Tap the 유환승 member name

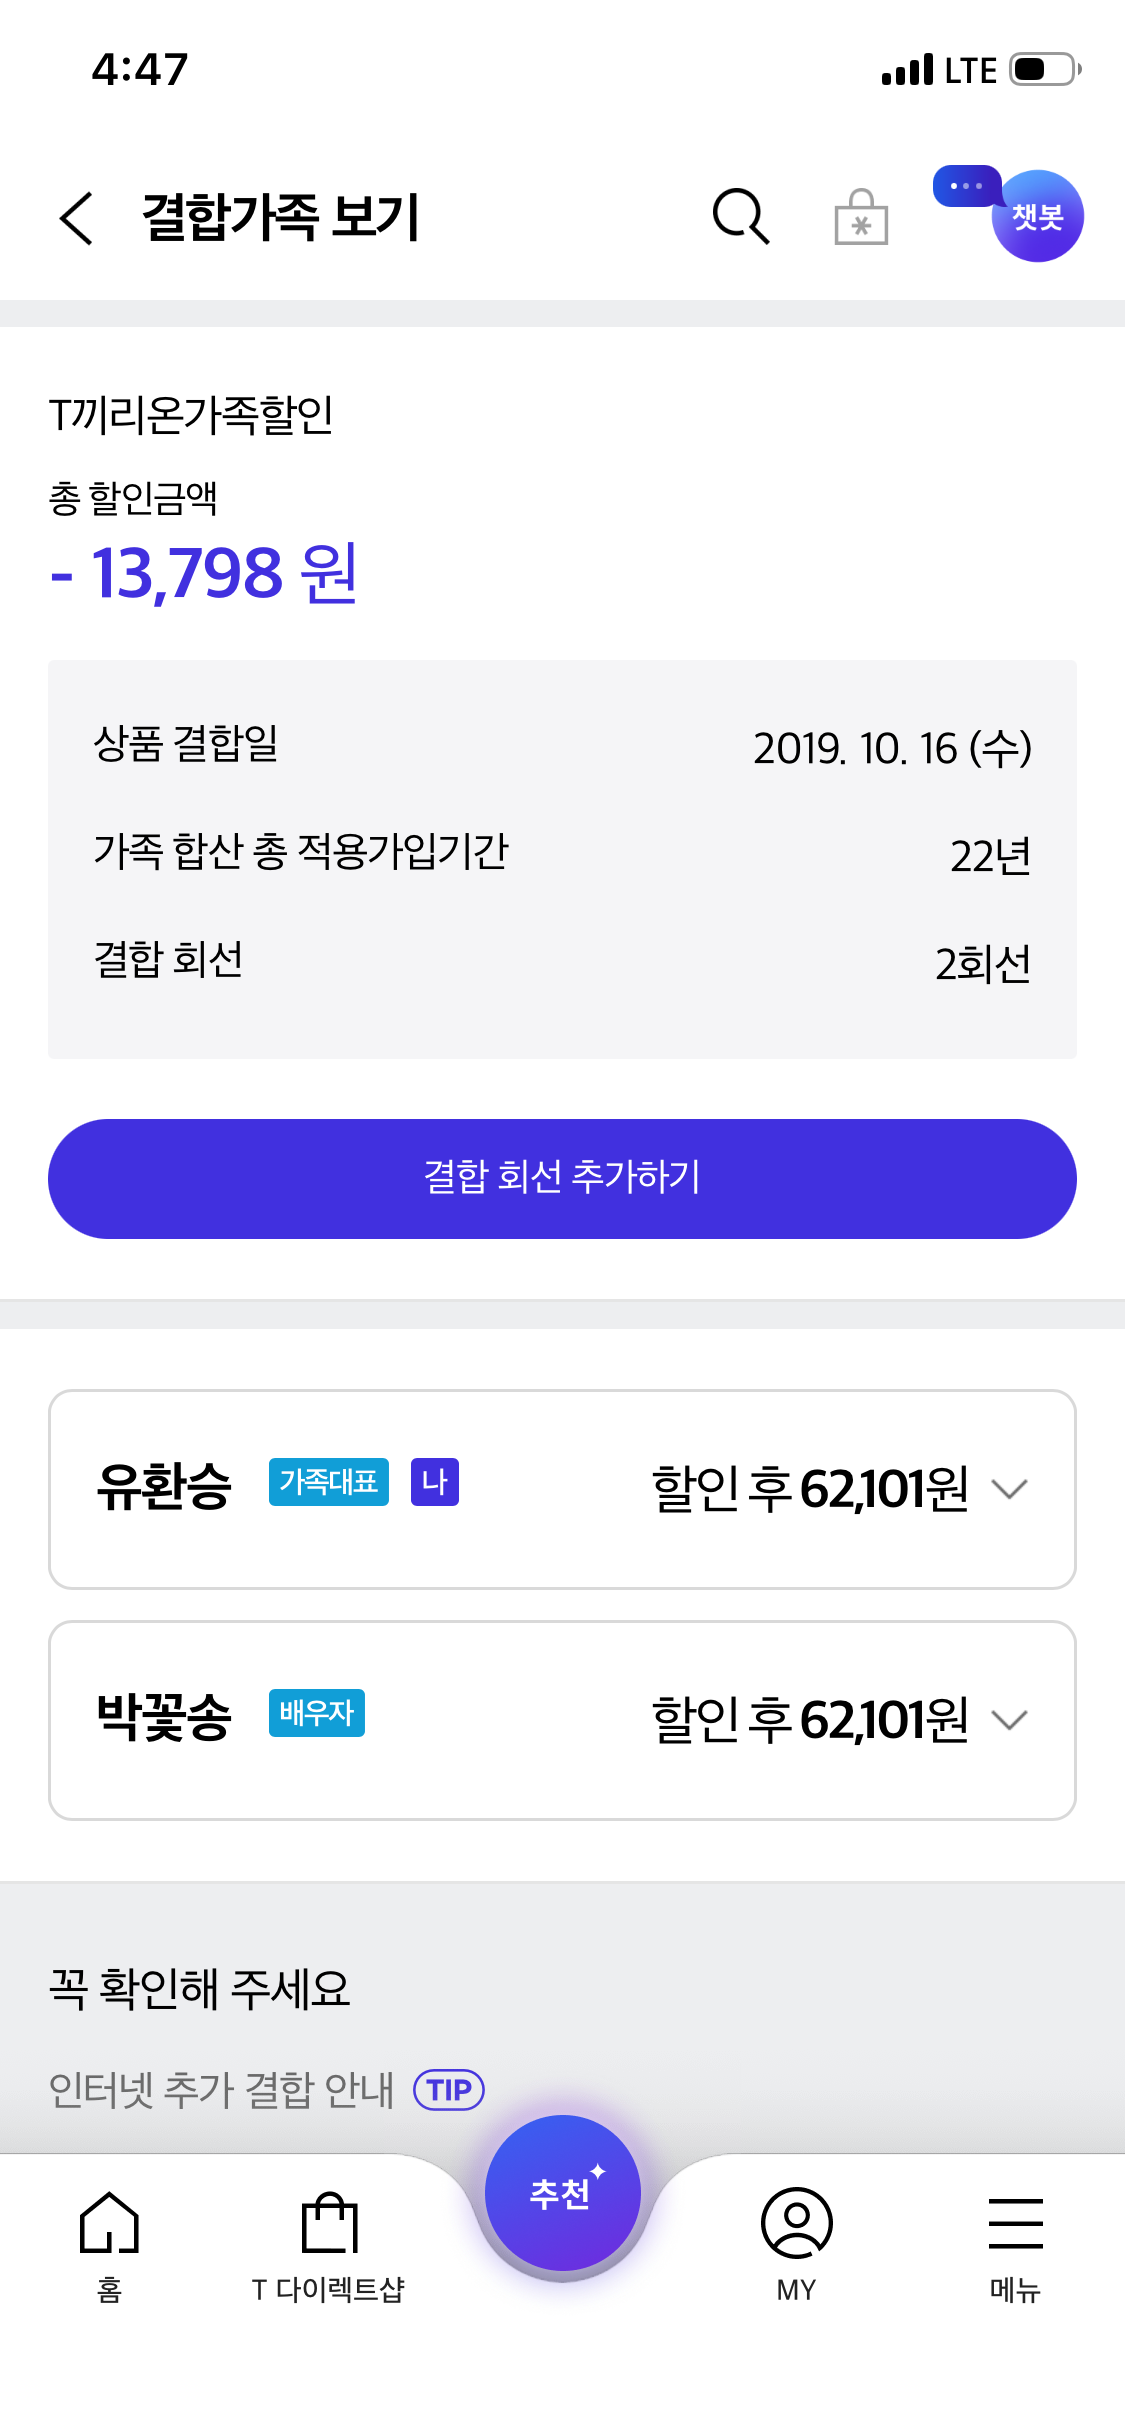164,1486
